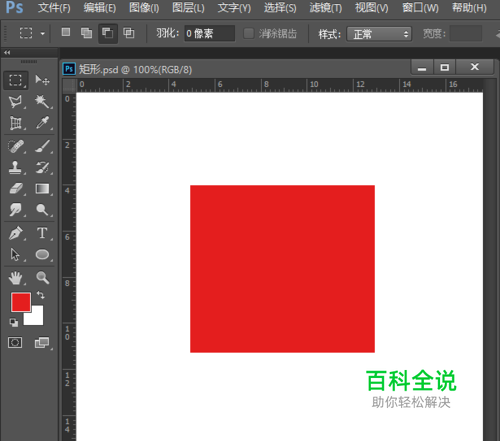Open the 图层(L) menu
Viewport: 500px width, 441px height.
[x=188, y=7]
